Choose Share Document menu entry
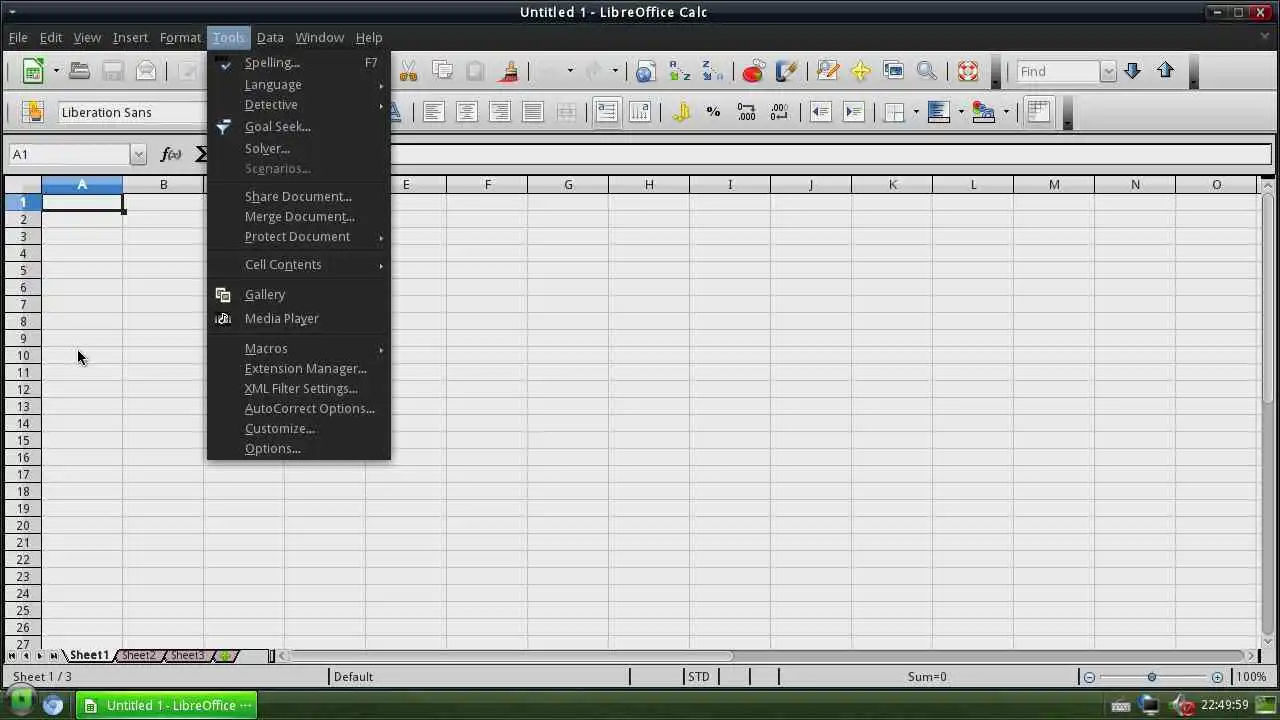The image size is (1280, 720). [x=298, y=197]
